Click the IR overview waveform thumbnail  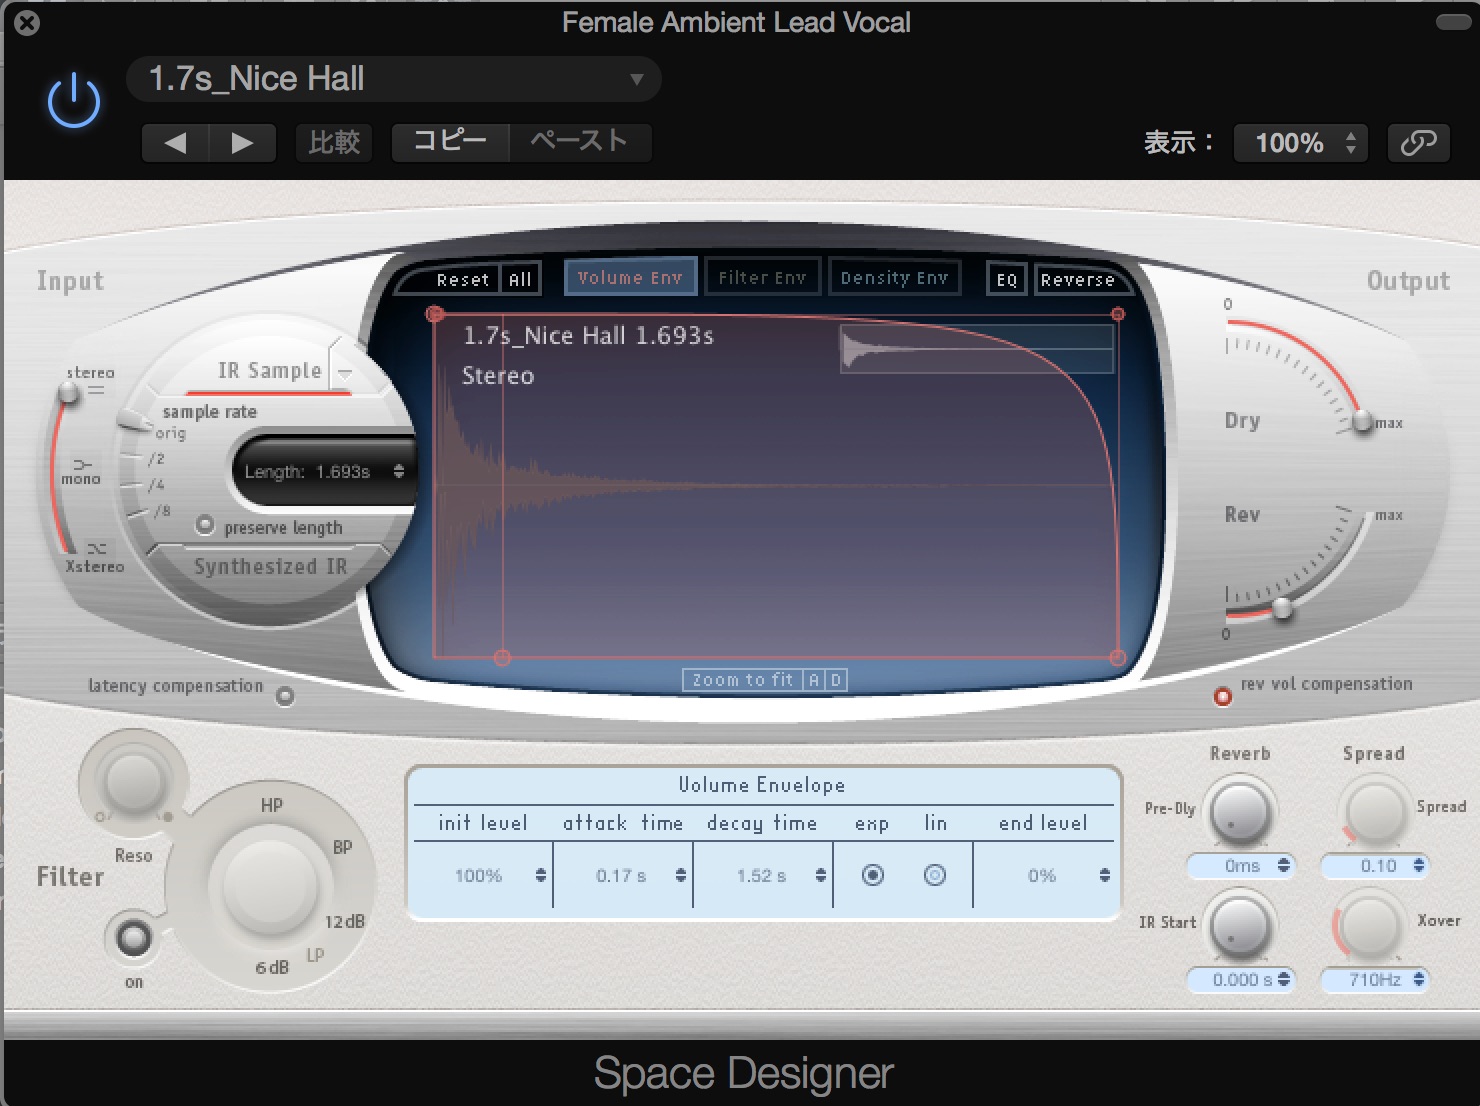pos(976,348)
